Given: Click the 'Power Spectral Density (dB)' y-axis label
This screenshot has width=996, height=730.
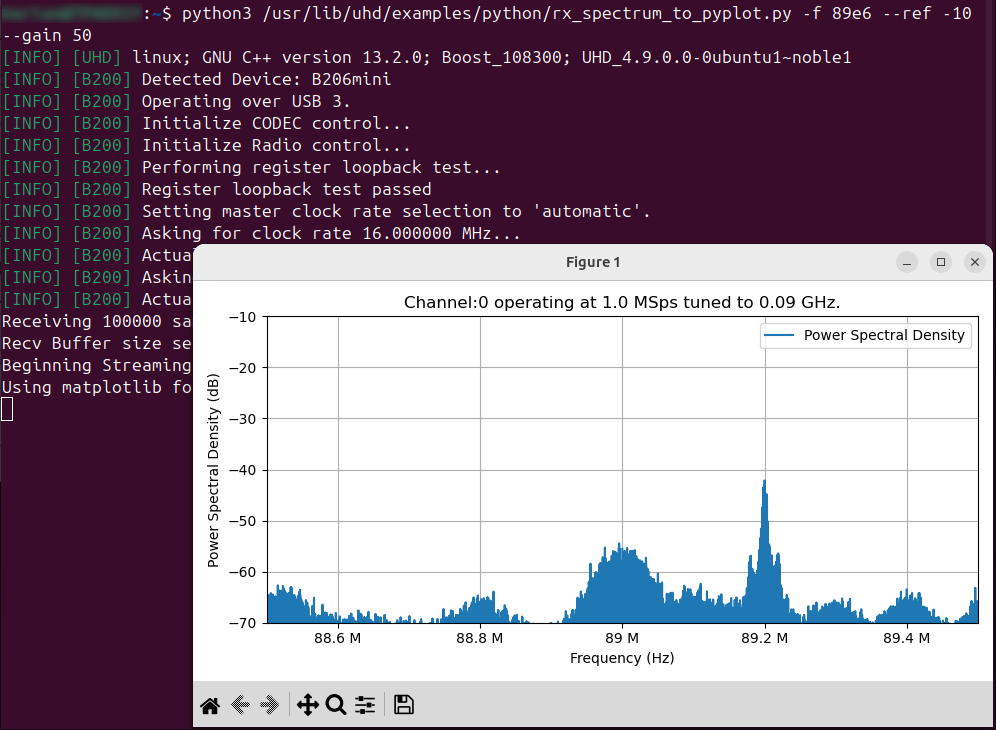Looking at the screenshot, I should (213, 470).
